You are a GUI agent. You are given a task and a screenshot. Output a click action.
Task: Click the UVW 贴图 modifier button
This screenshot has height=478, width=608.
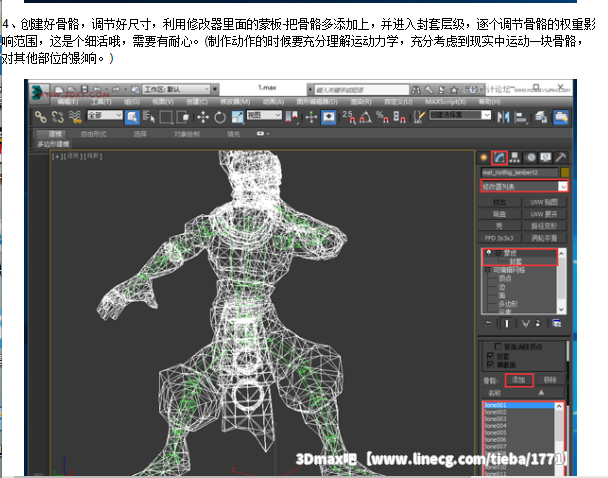coord(544,202)
